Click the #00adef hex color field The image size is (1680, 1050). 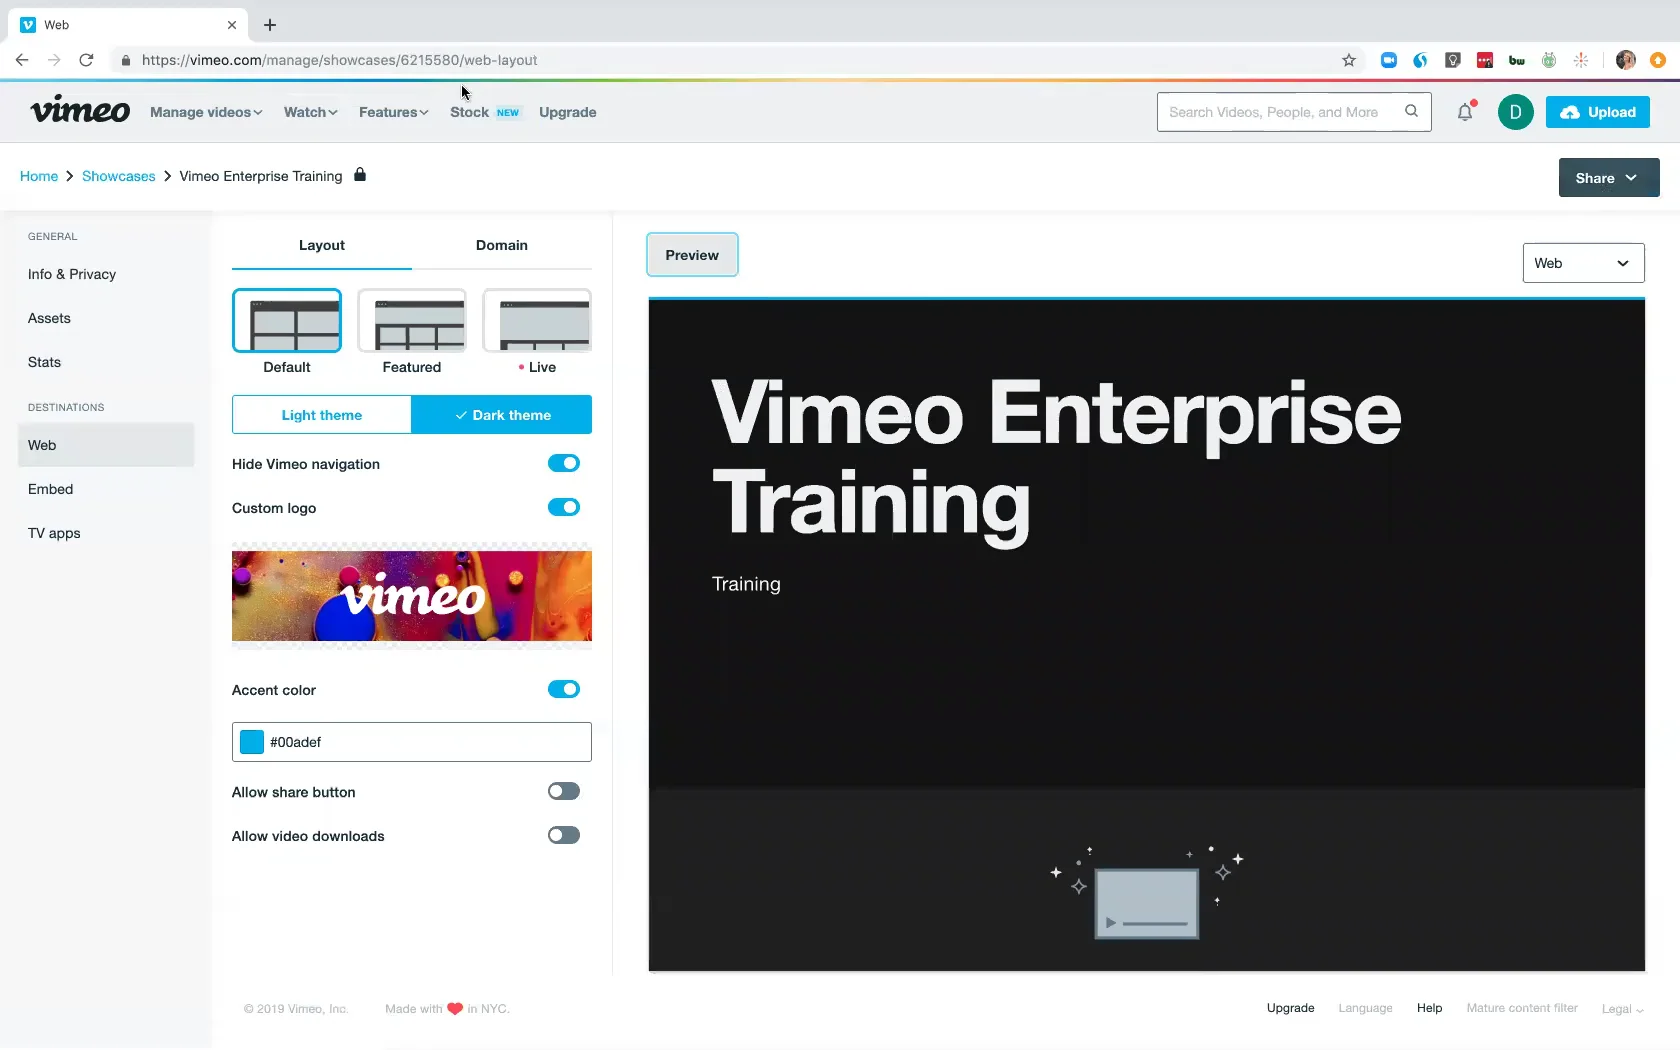pyautogui.click(x=412, y=742)
